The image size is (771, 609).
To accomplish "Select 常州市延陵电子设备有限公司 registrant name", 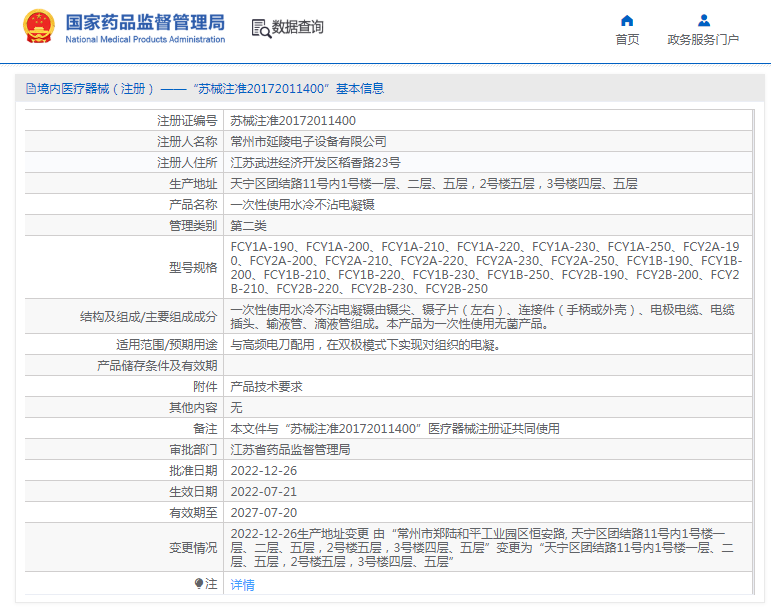I will click(x=308, y=142).
